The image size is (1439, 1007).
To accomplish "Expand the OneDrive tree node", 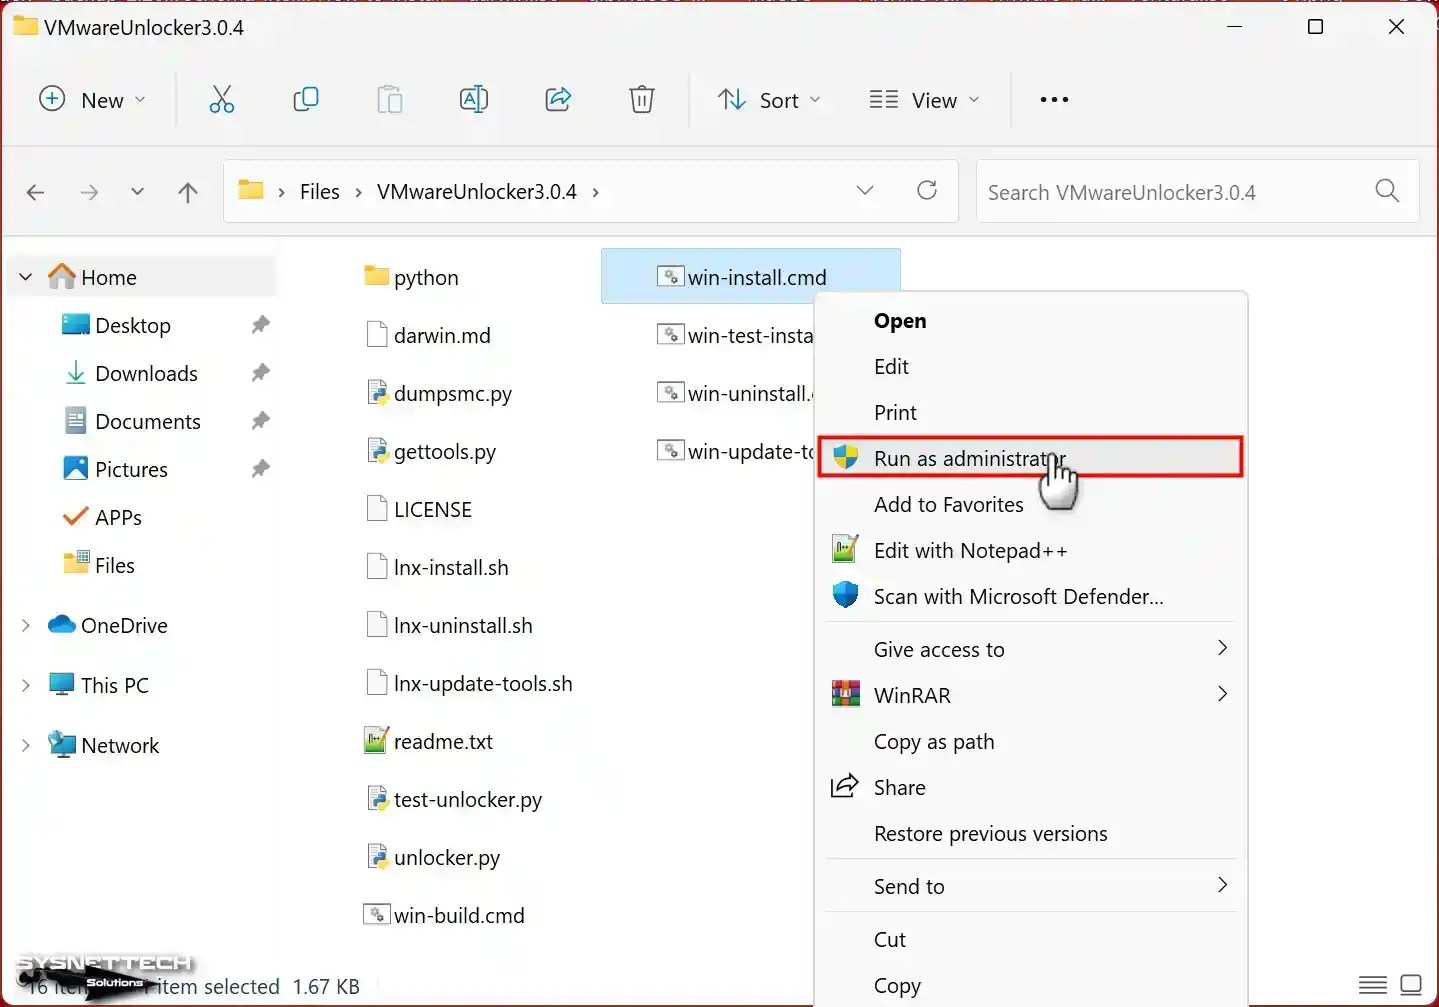I will [x=26, y=625].
